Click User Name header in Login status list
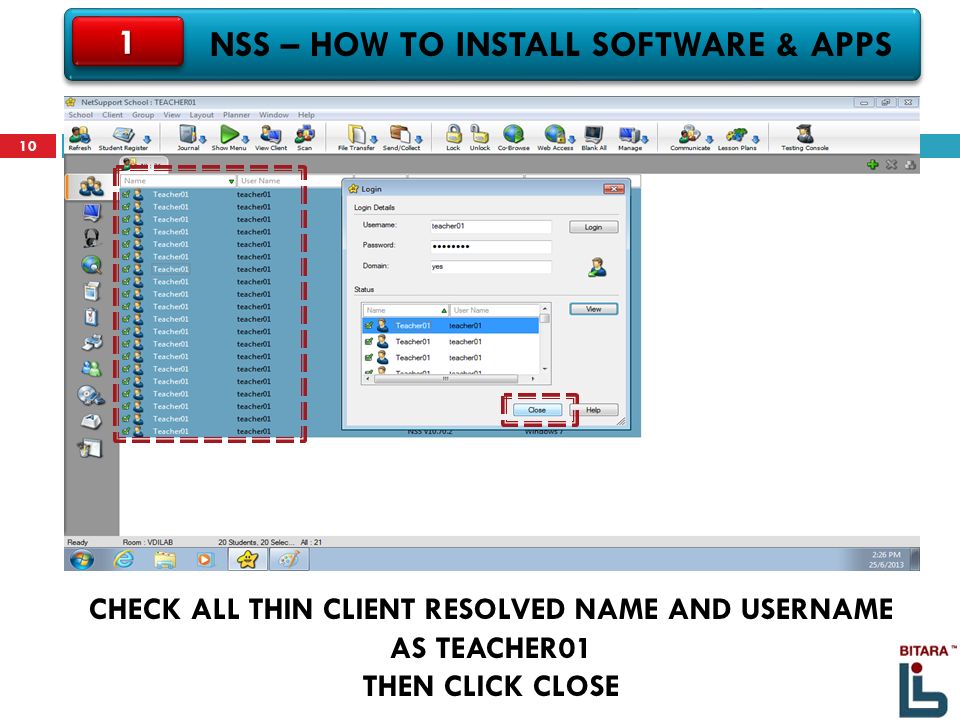960x720 pixels. (494, 310)
